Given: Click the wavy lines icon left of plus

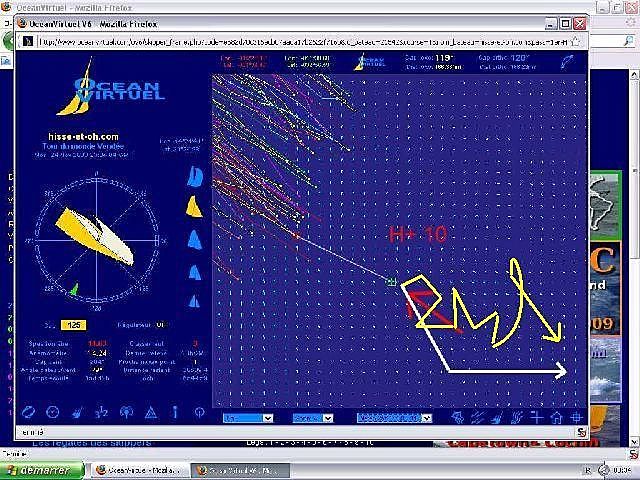Looking at the screenshot, I should (517, 418).
